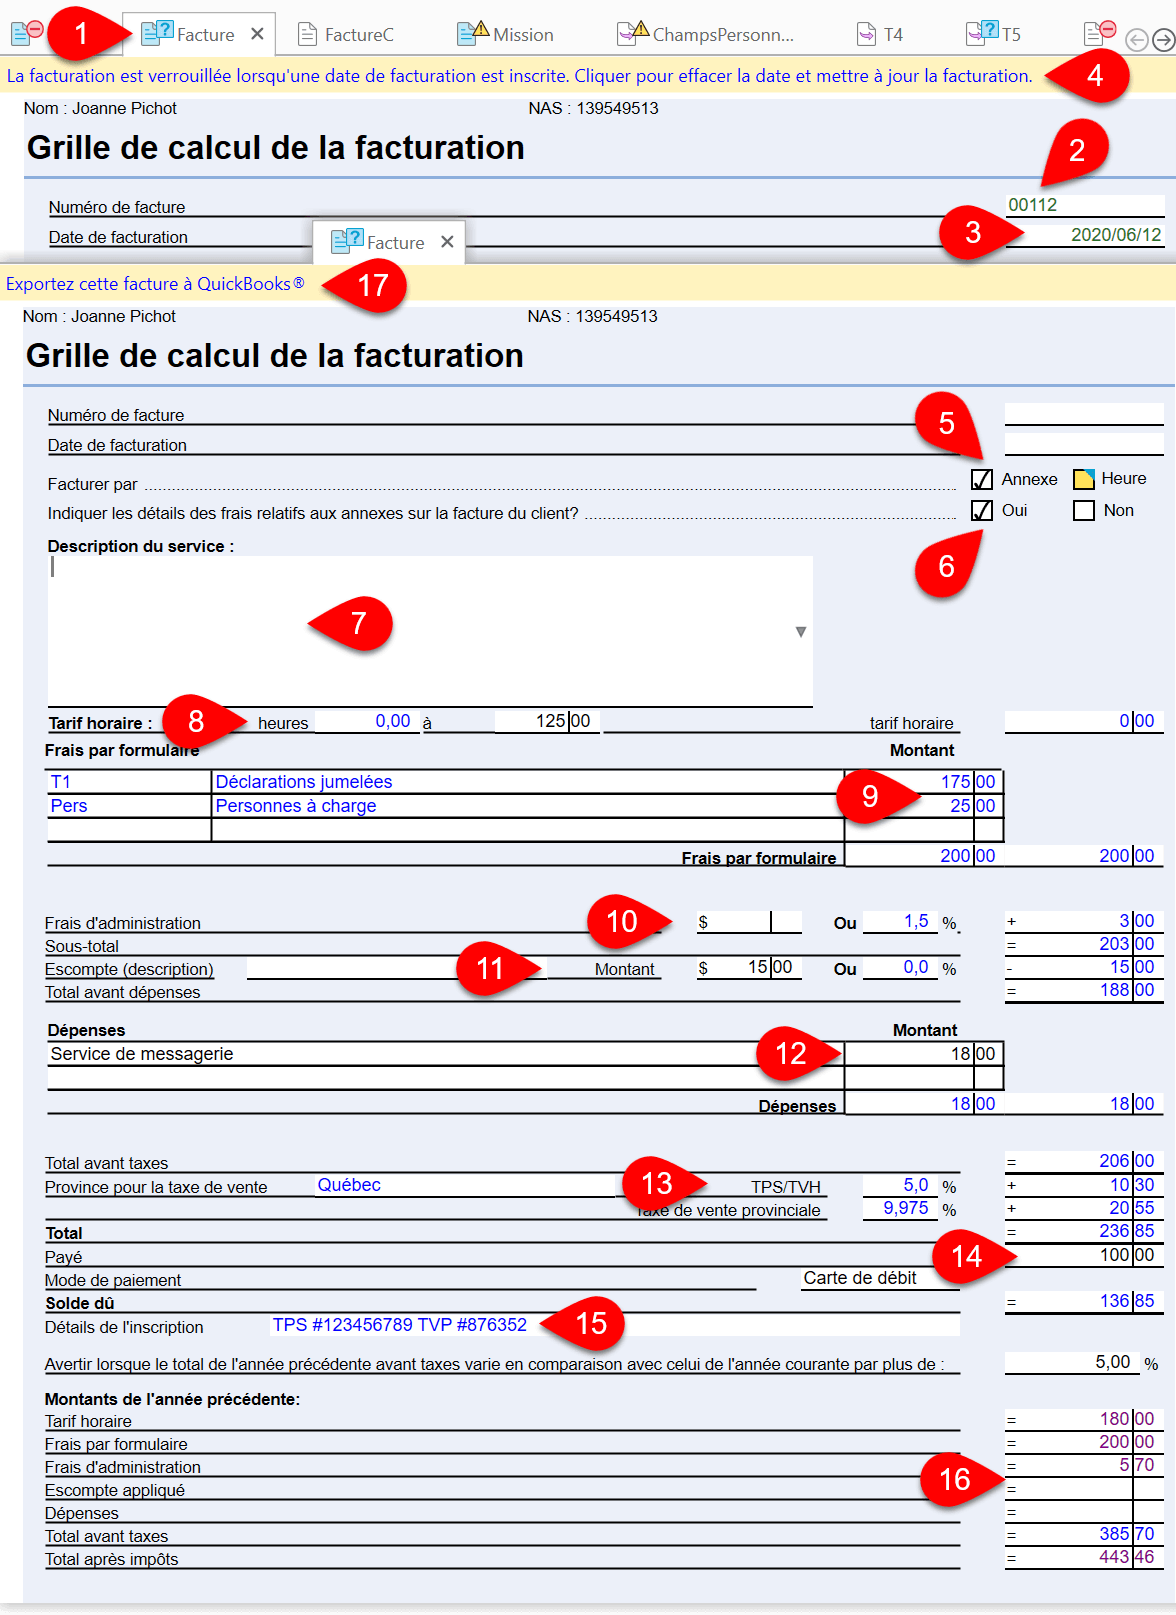
Task: Select the Pers form cell
Action: point(129,806)
